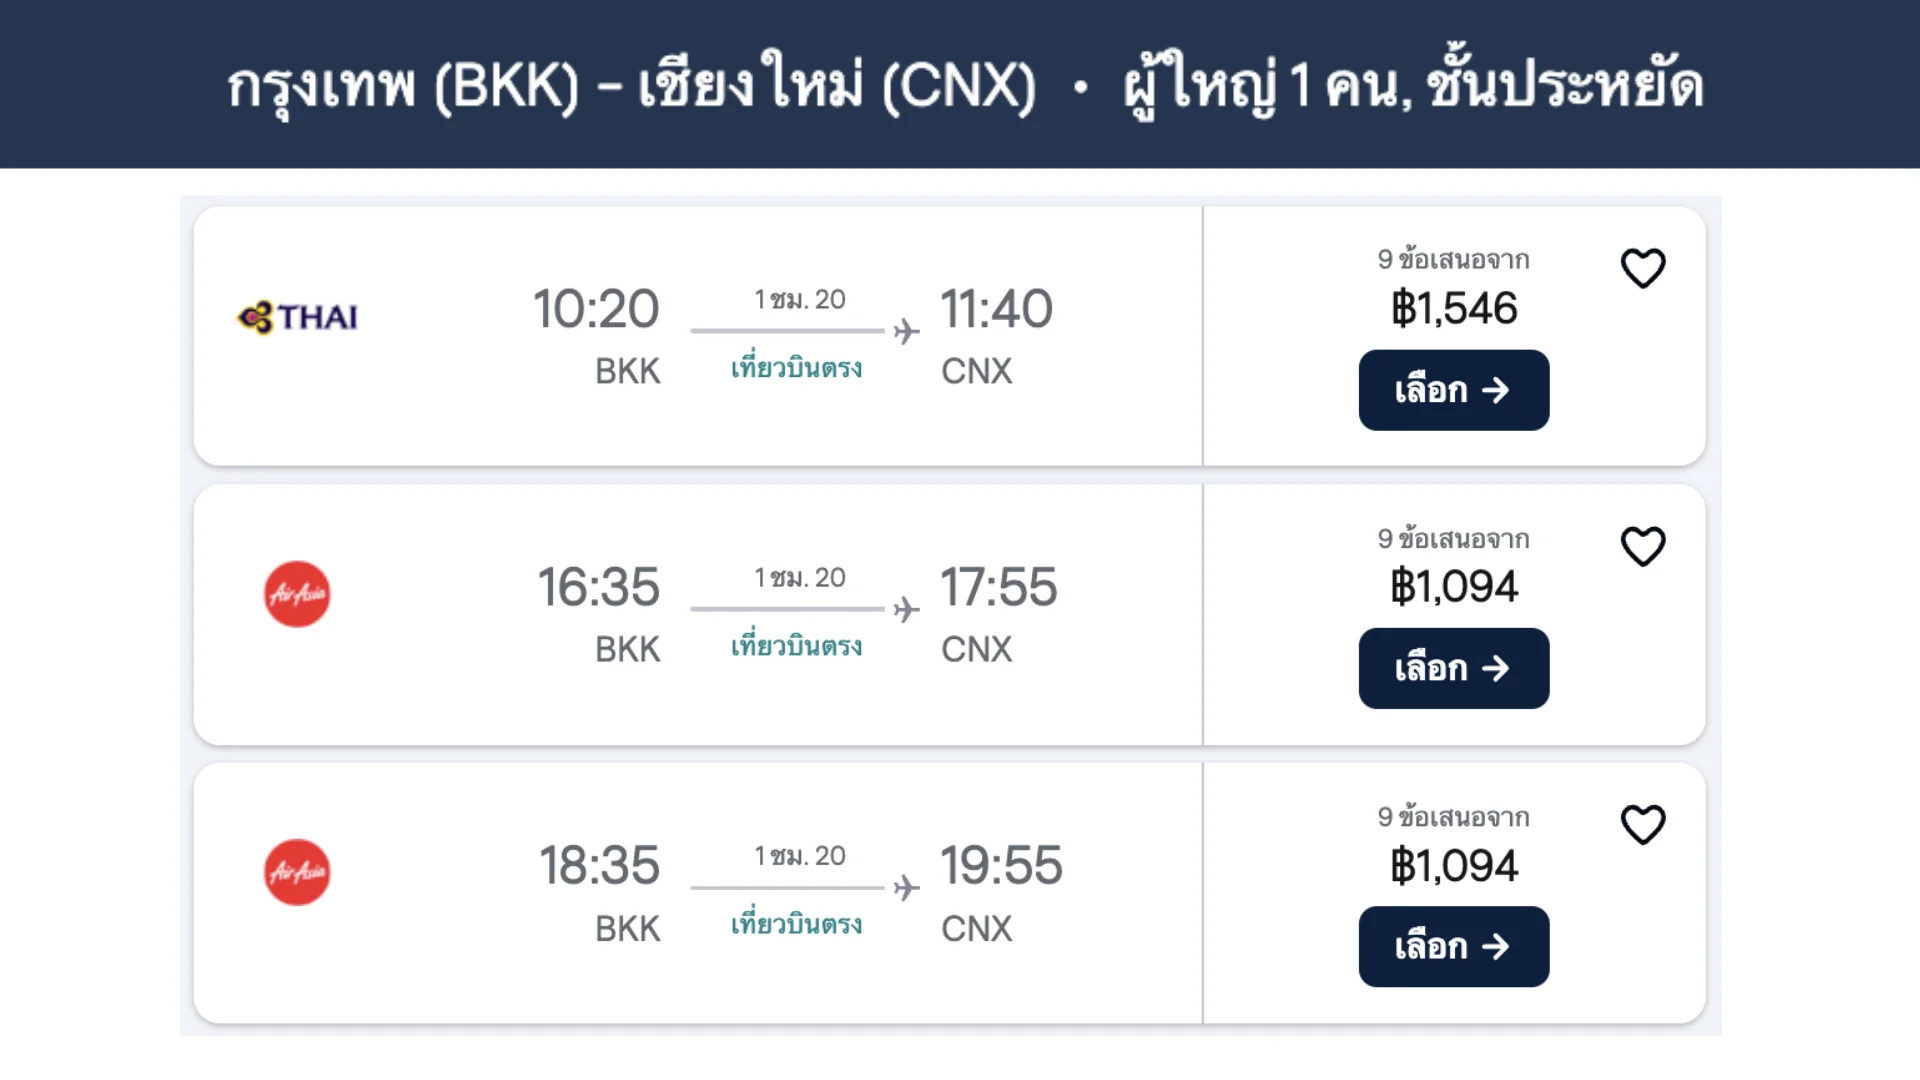Click the AirAsia logo on 18:35 flight

coord(297,872)
